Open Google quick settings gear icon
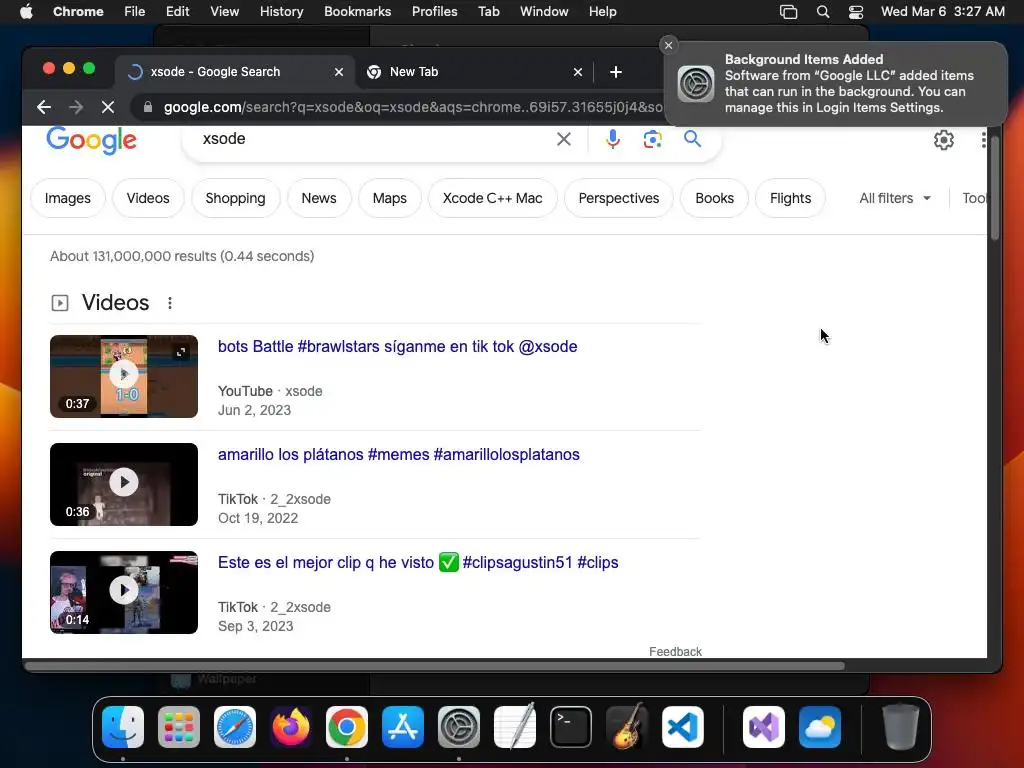Screen dimensions: 1024x768 (943, 140)
